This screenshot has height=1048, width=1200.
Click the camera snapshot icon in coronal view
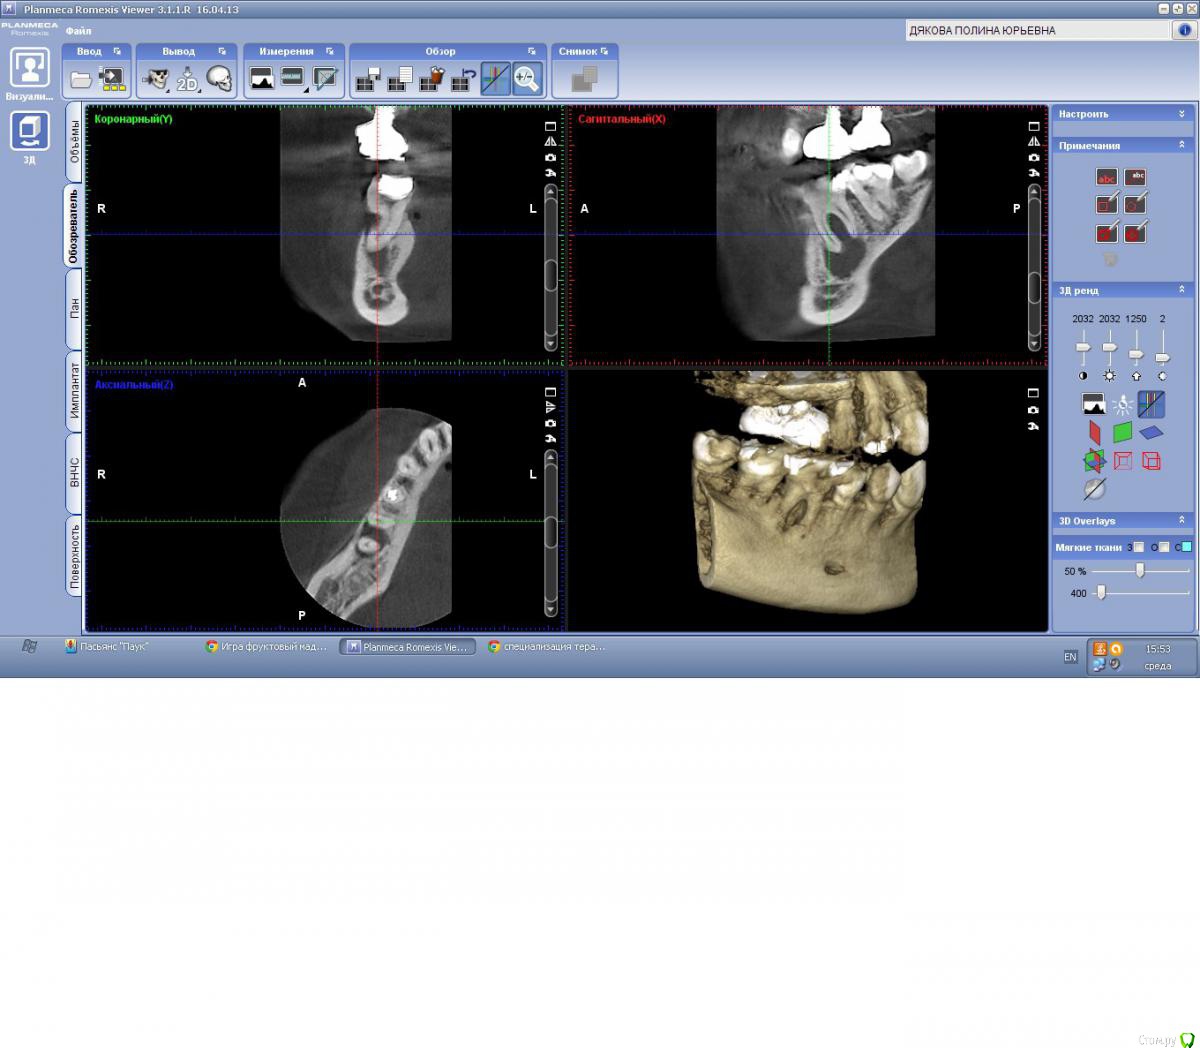click(x=550, y=158)
